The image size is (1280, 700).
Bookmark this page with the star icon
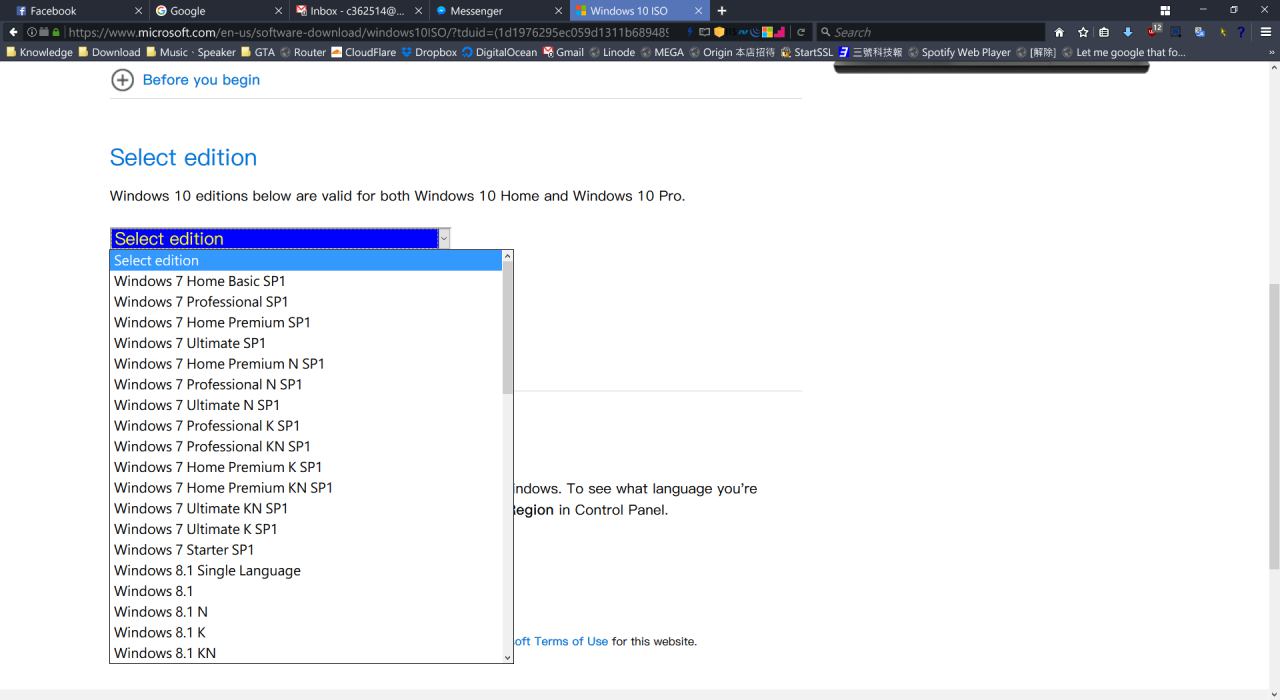pyautogui.click(x=1083, y=32)
